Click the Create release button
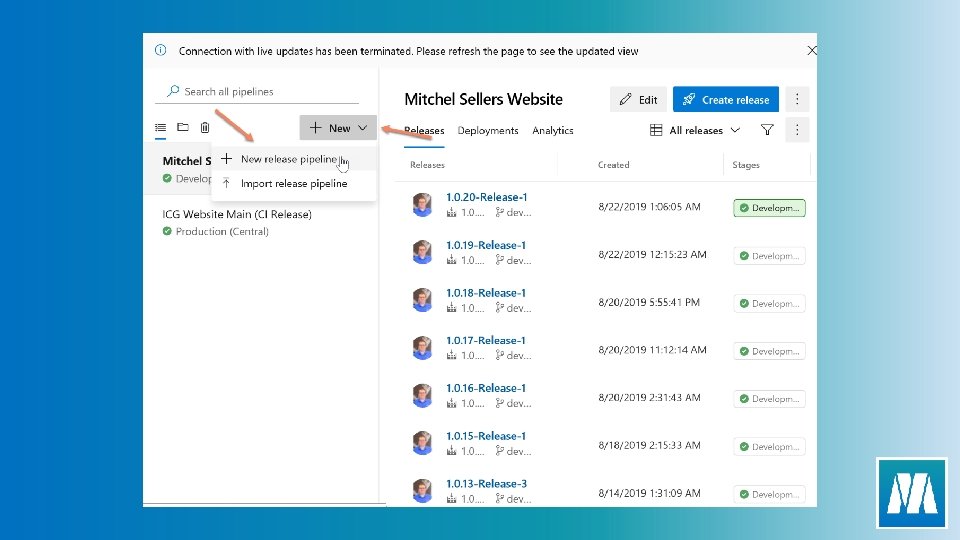The image size is (960, 540). [726, 99]
